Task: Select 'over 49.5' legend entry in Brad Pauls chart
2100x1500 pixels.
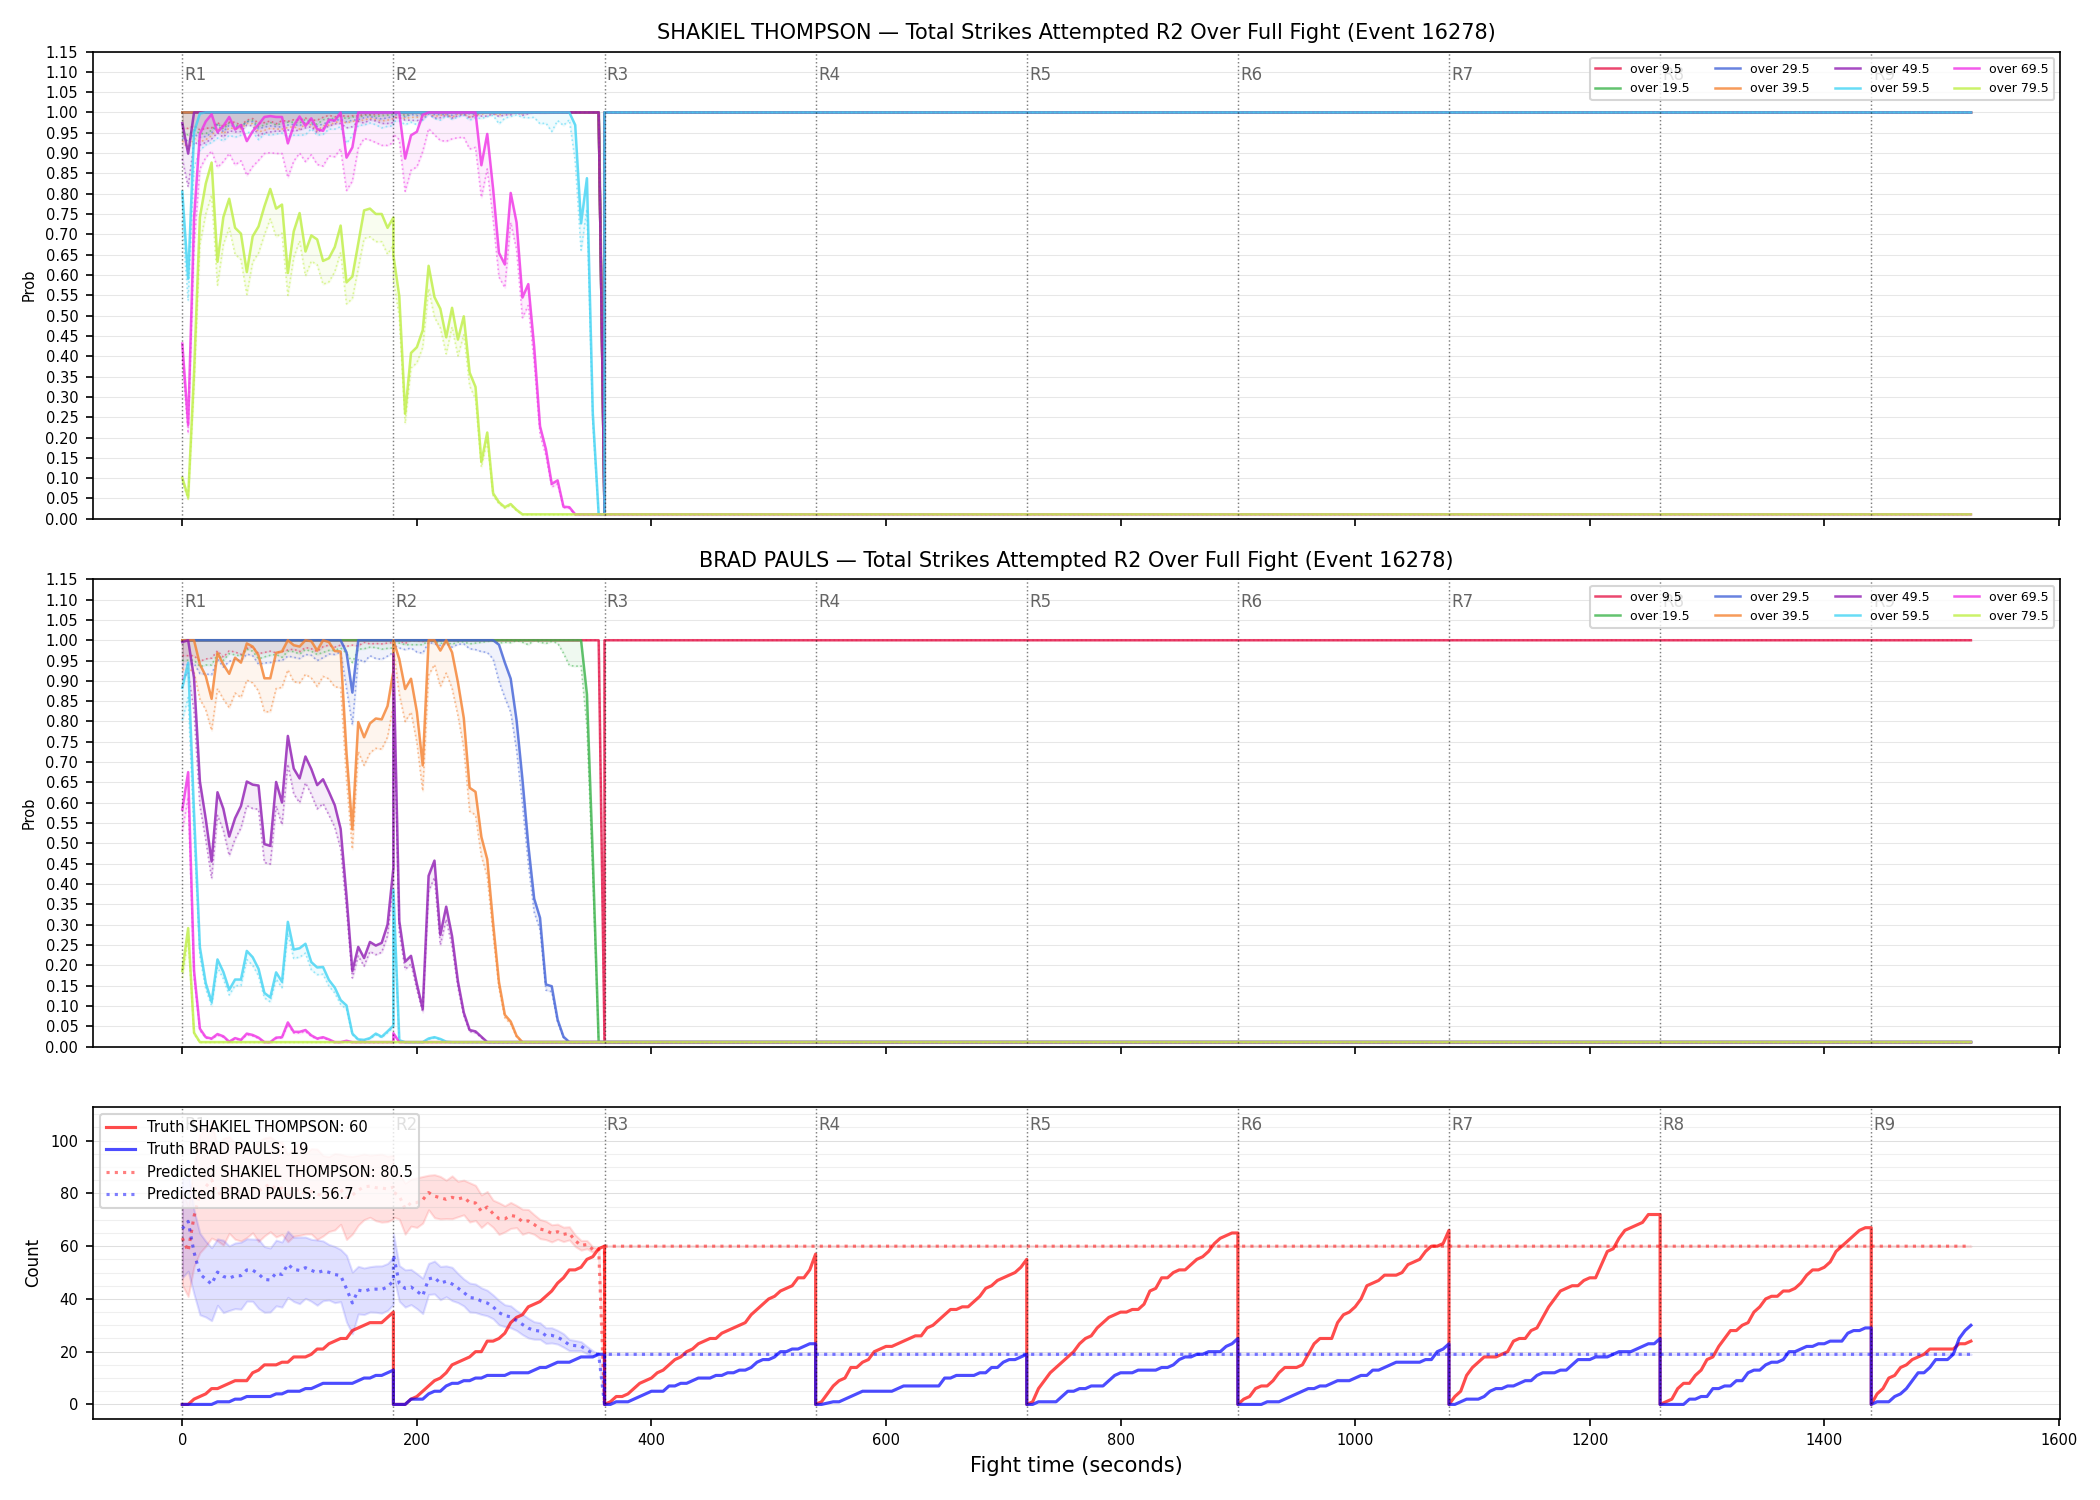Action: (1881, 597)
